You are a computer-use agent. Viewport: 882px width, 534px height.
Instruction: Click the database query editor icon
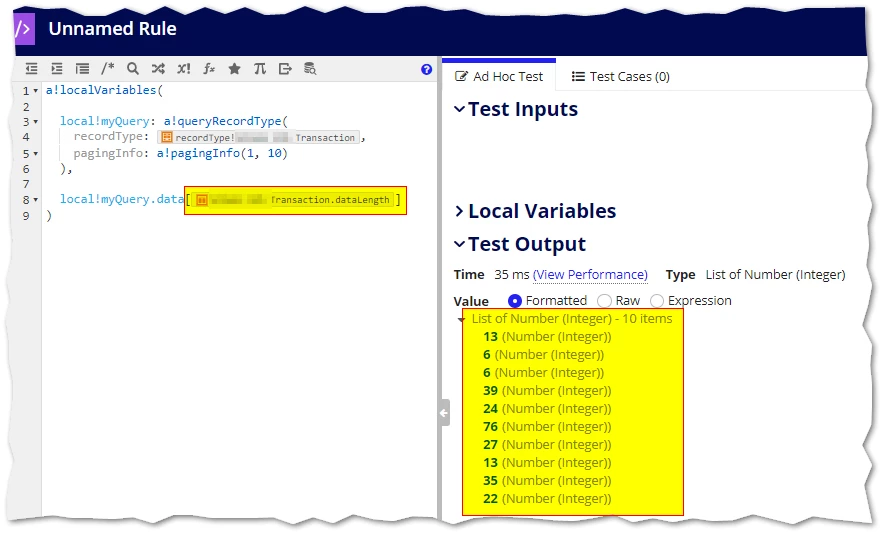tap(310, 69)
